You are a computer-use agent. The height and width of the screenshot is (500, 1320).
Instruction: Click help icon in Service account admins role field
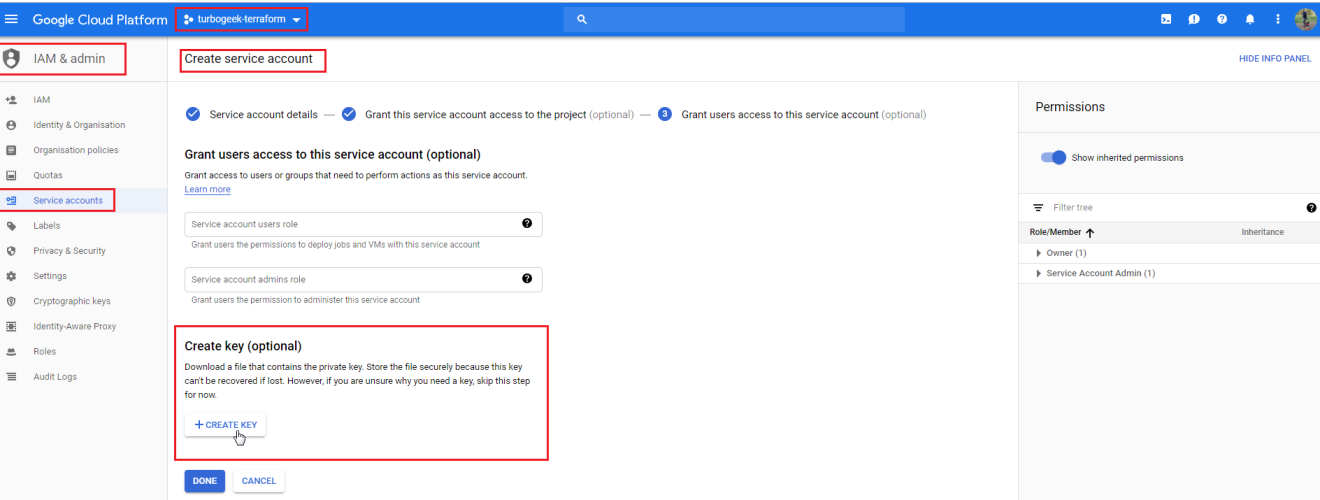tap(527, 279)
